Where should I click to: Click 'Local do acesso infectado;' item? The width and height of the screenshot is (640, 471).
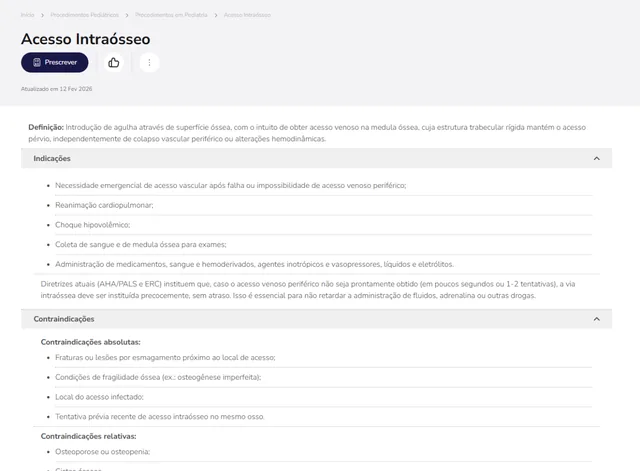(x=99, y=397)
